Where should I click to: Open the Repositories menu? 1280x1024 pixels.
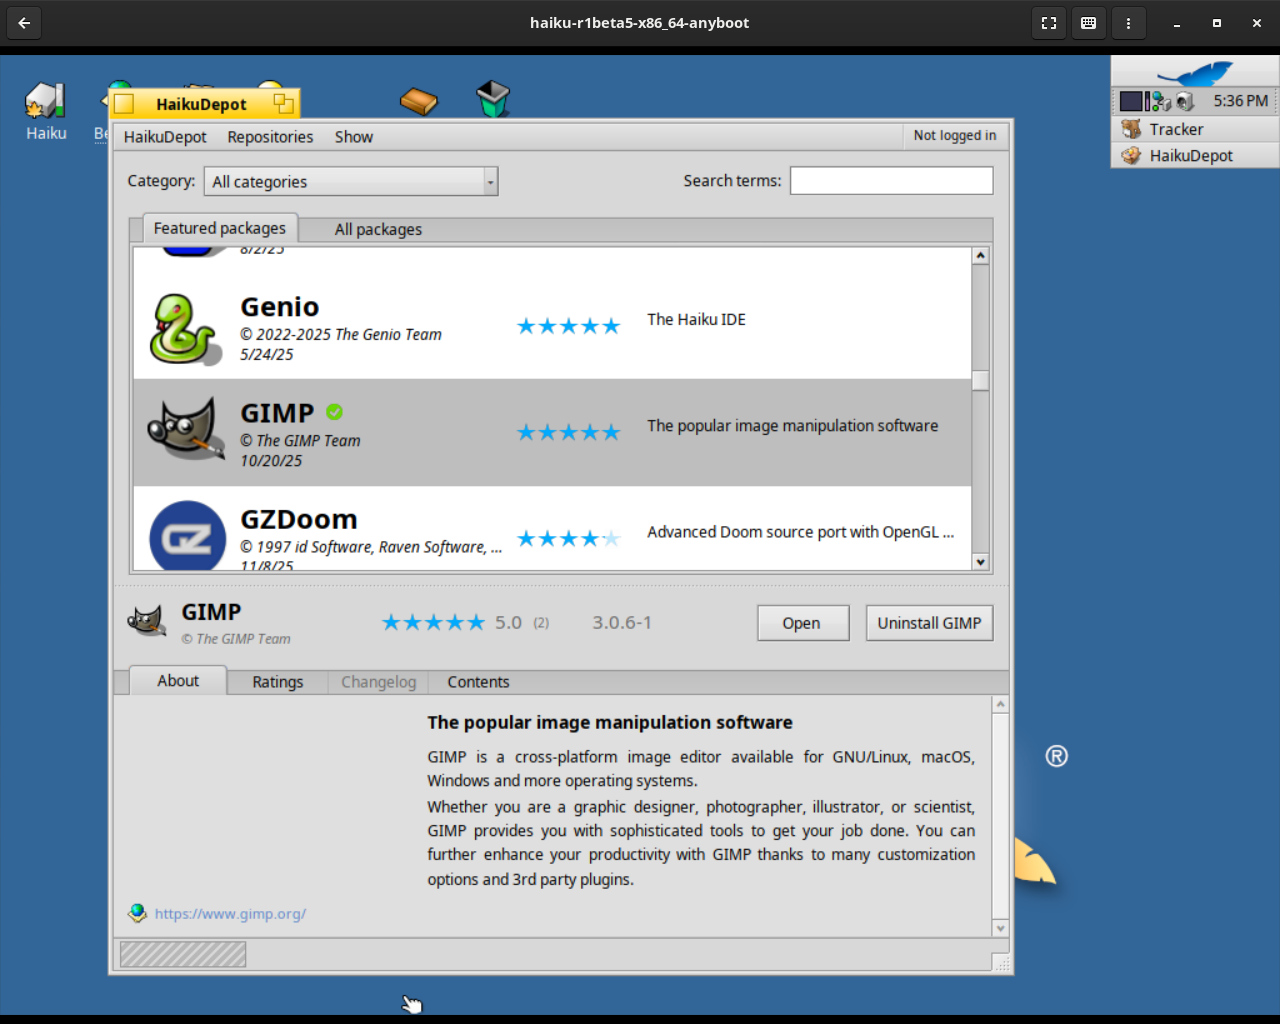[x=269, y=137]
